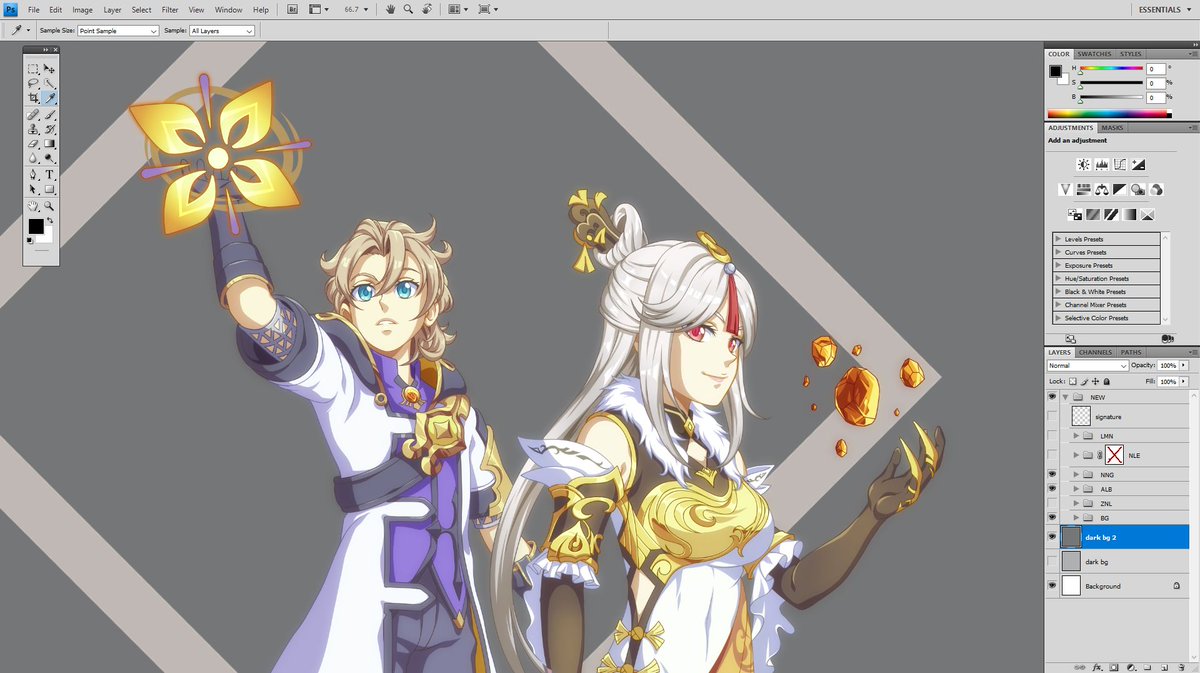Add a layer style (fx) at Layers bottom
This screenshot has height=673, width=1200.
tap(1097, 667)
